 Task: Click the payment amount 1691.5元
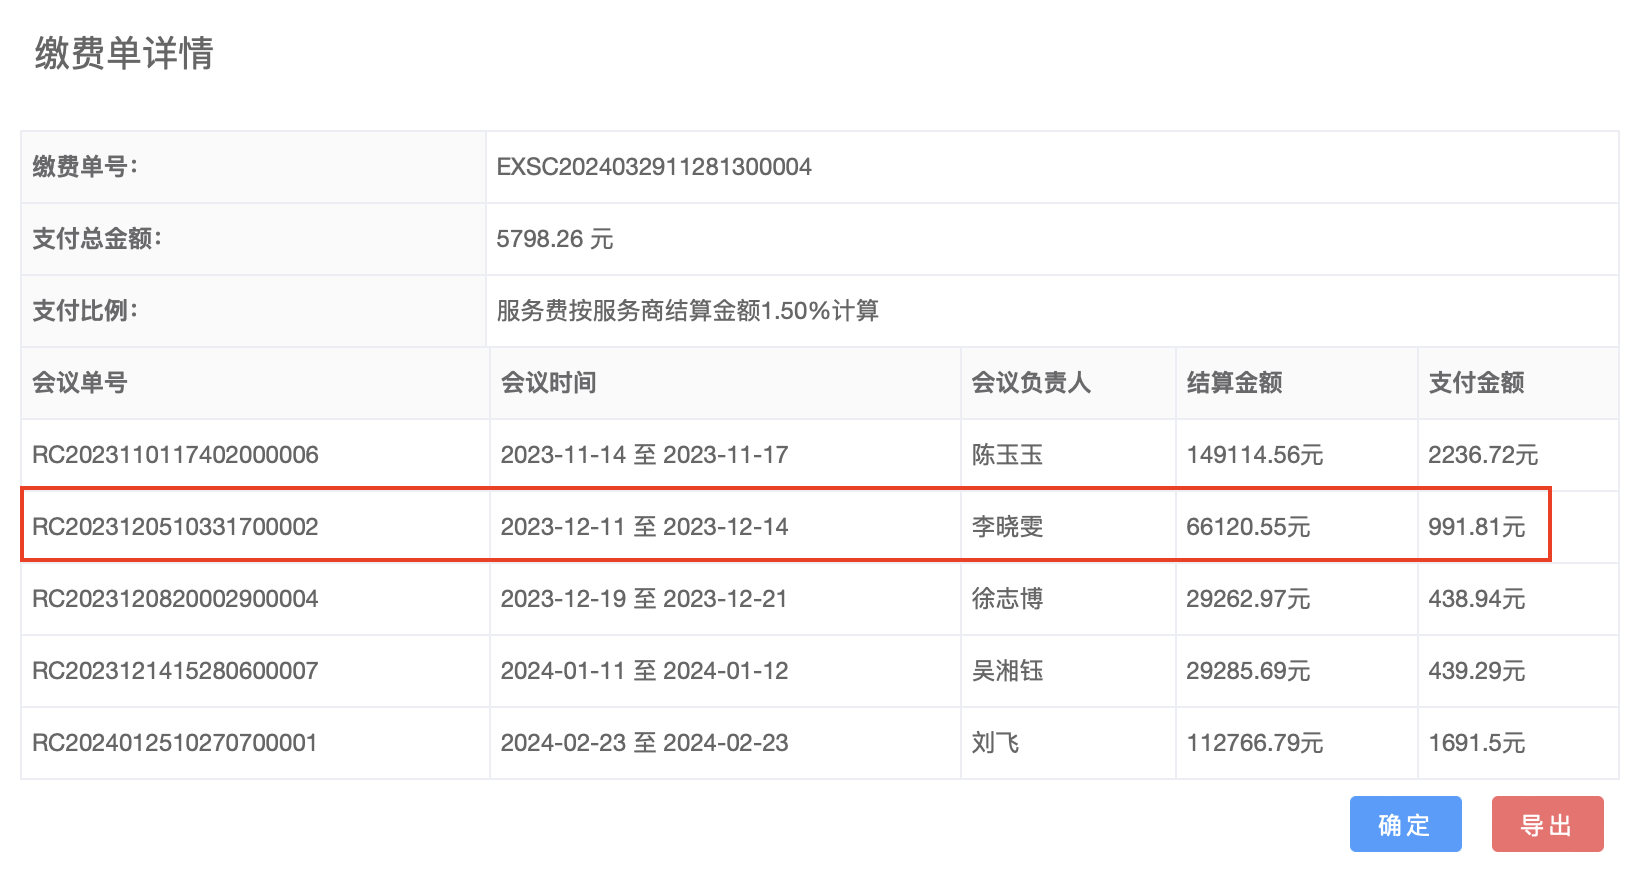(1476, 743)
